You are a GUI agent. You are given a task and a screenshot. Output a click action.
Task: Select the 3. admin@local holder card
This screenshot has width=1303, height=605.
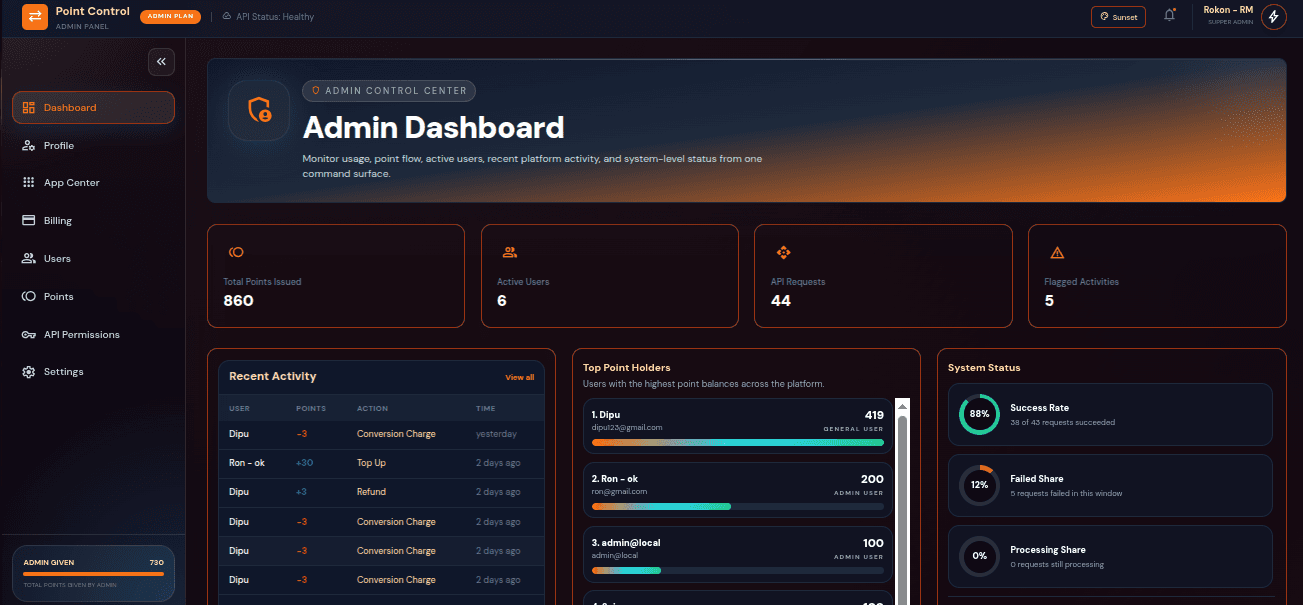tap(738, 554)
